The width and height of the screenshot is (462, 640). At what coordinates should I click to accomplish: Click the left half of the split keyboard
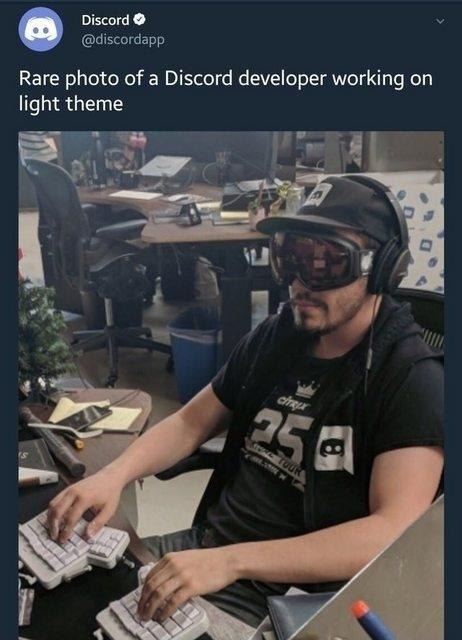[x=71, y=548]
